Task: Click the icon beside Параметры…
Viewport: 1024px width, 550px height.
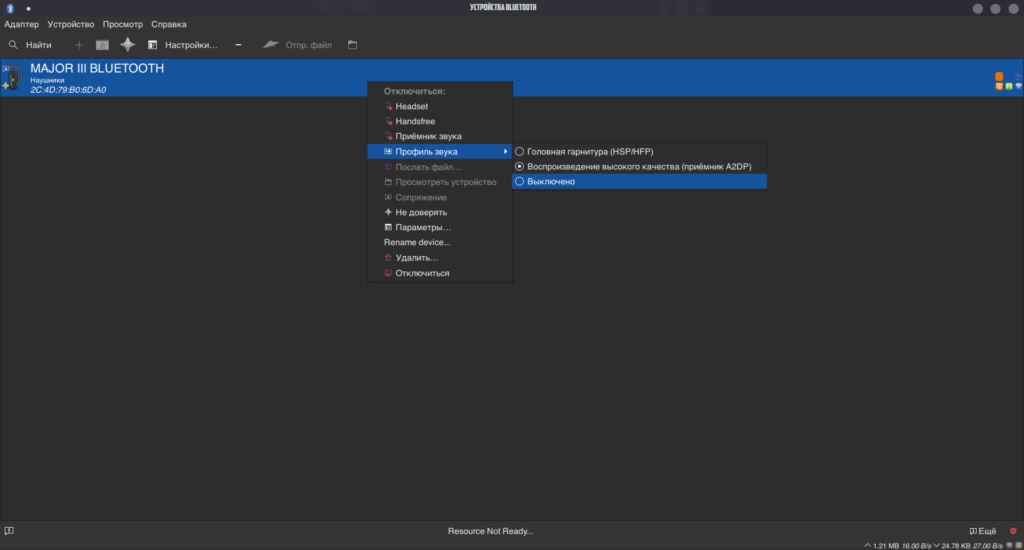Action: coord(388,227)
